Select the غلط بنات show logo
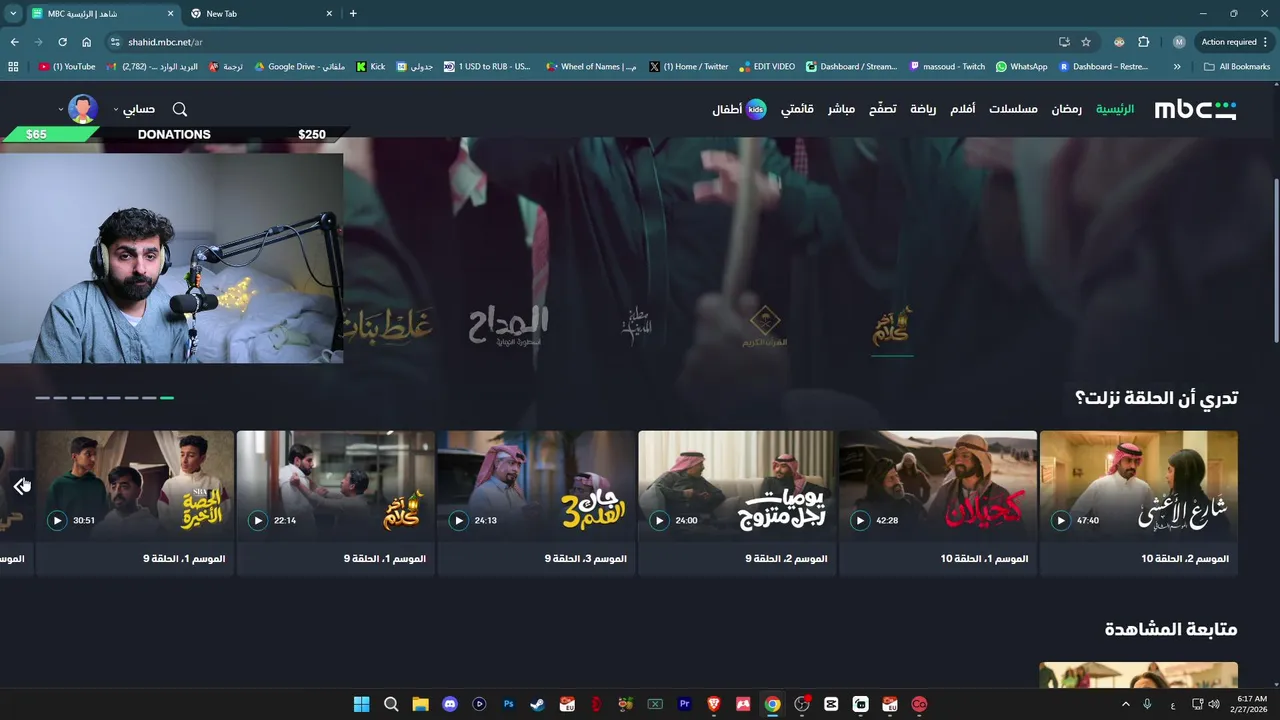 tap(388, 325)
